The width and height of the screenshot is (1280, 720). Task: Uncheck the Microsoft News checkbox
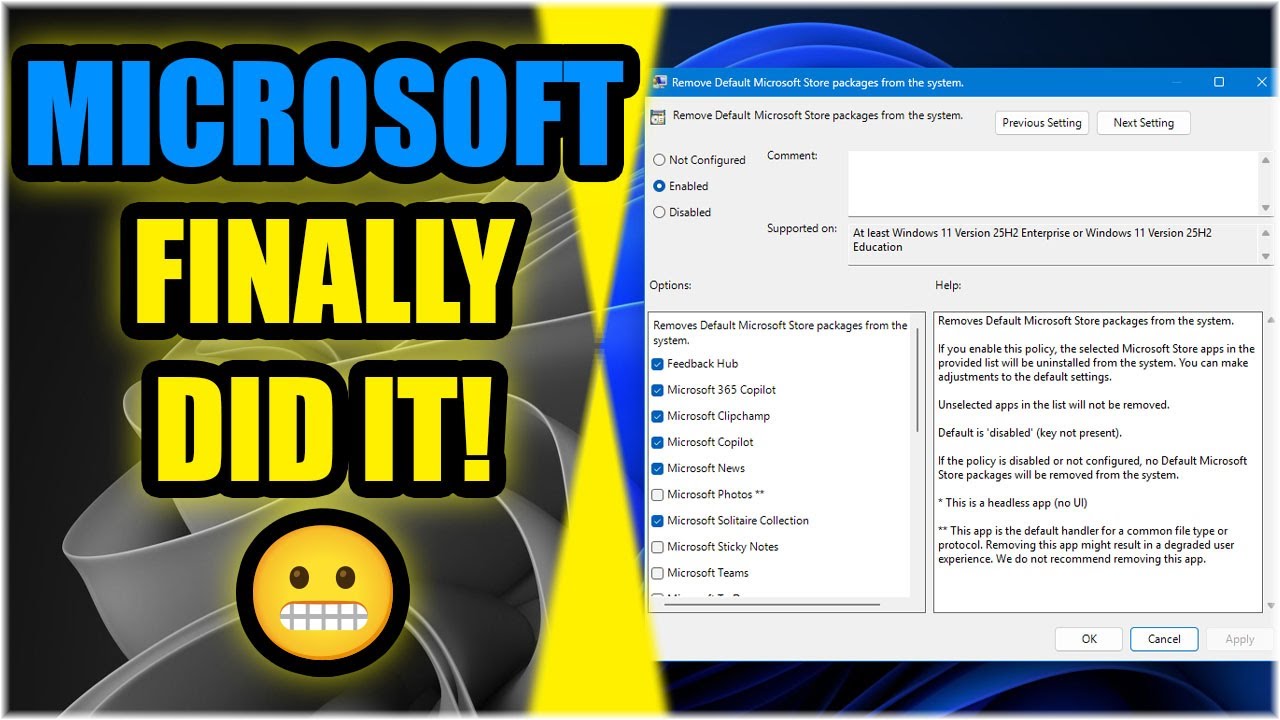tap(657, 468)
